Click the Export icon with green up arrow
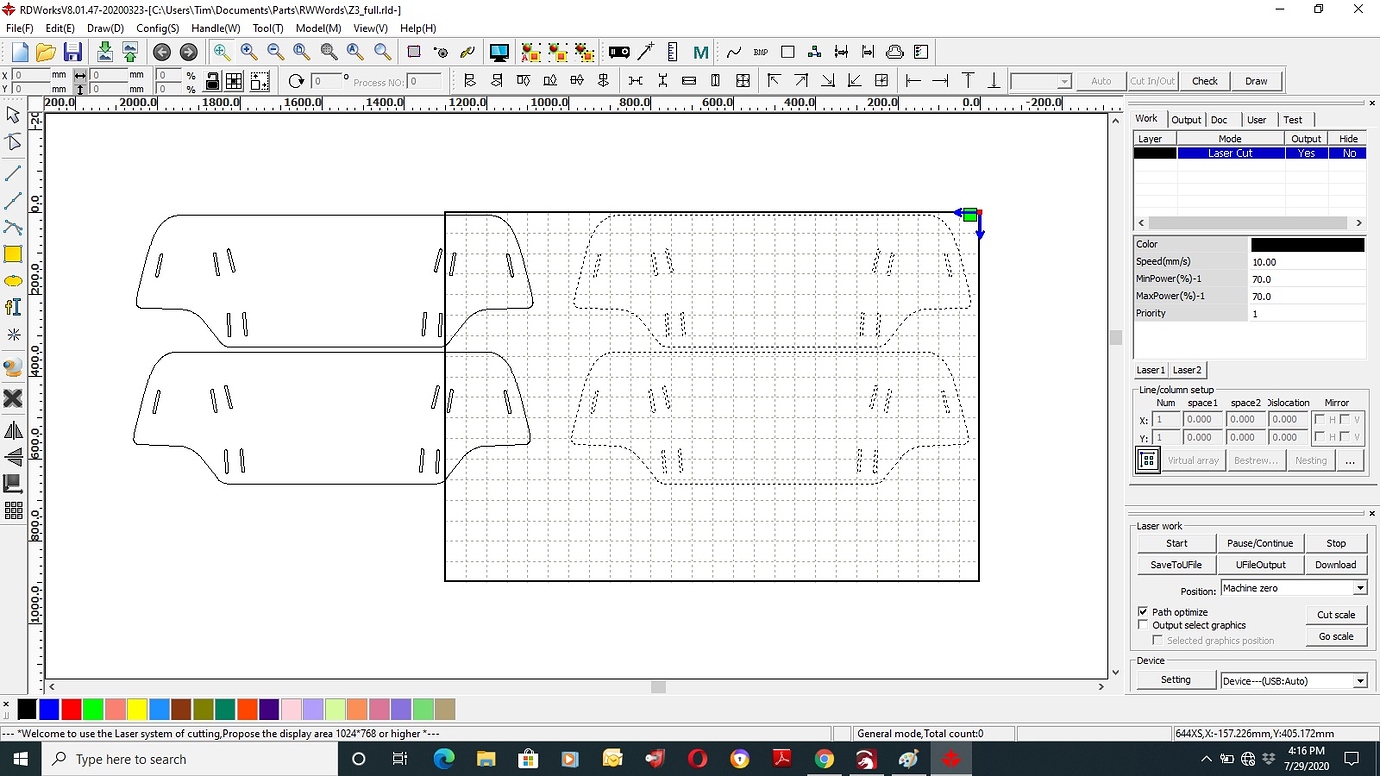The width and height of the screenshot is (1380, 776). [x=130, y=52]
